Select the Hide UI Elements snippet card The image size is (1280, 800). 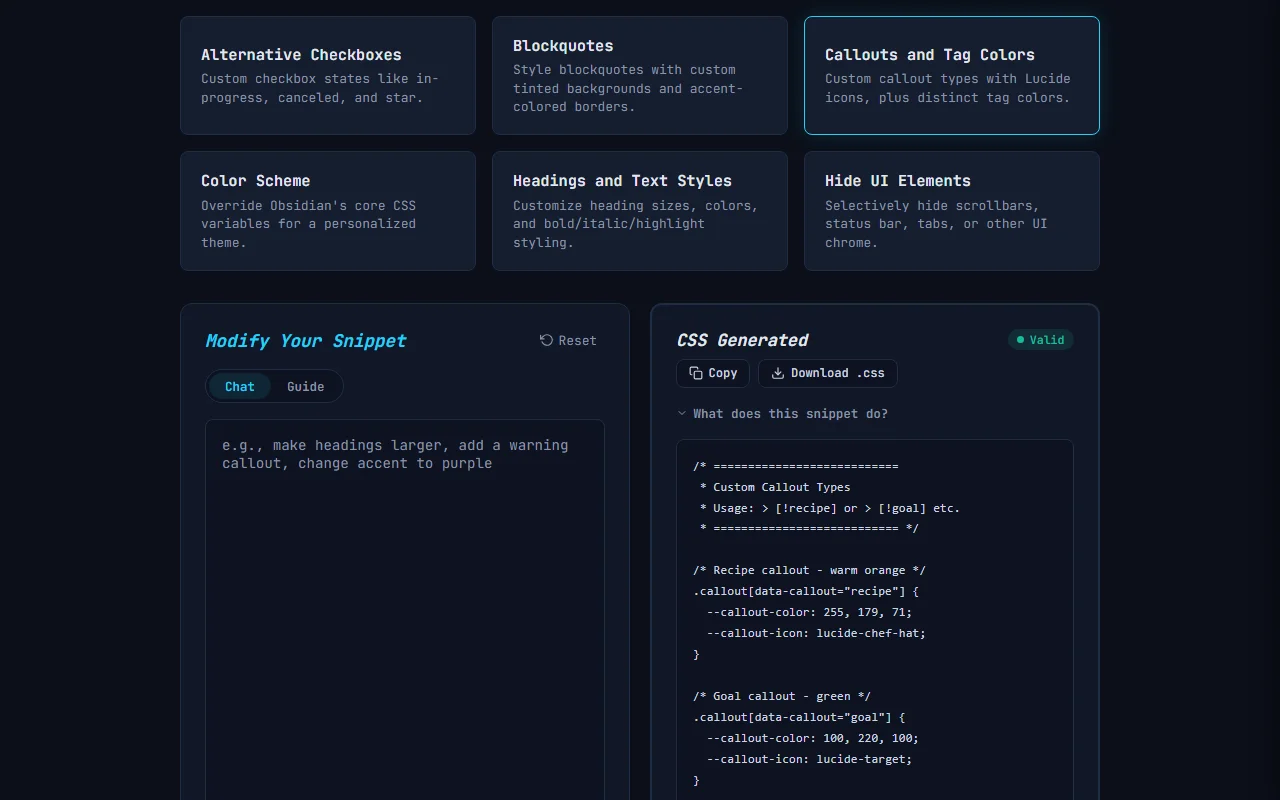[x=951, y=211]
